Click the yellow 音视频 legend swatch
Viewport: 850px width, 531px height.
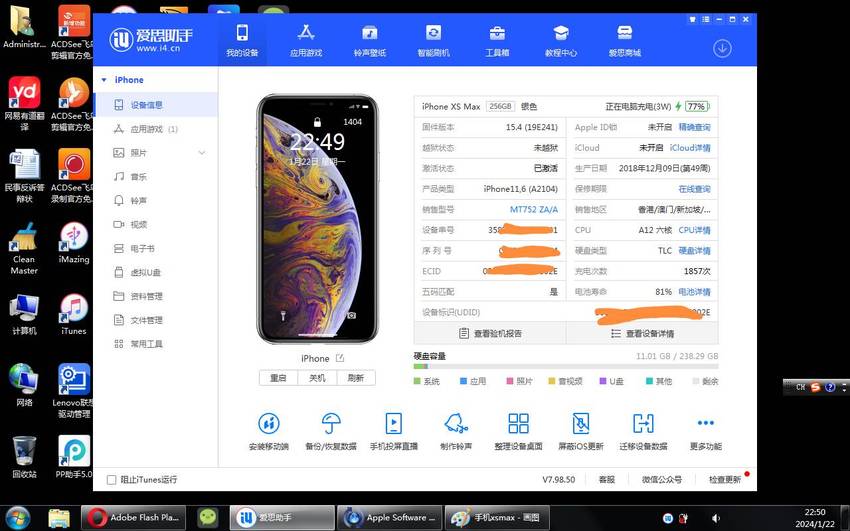[552, 381]
